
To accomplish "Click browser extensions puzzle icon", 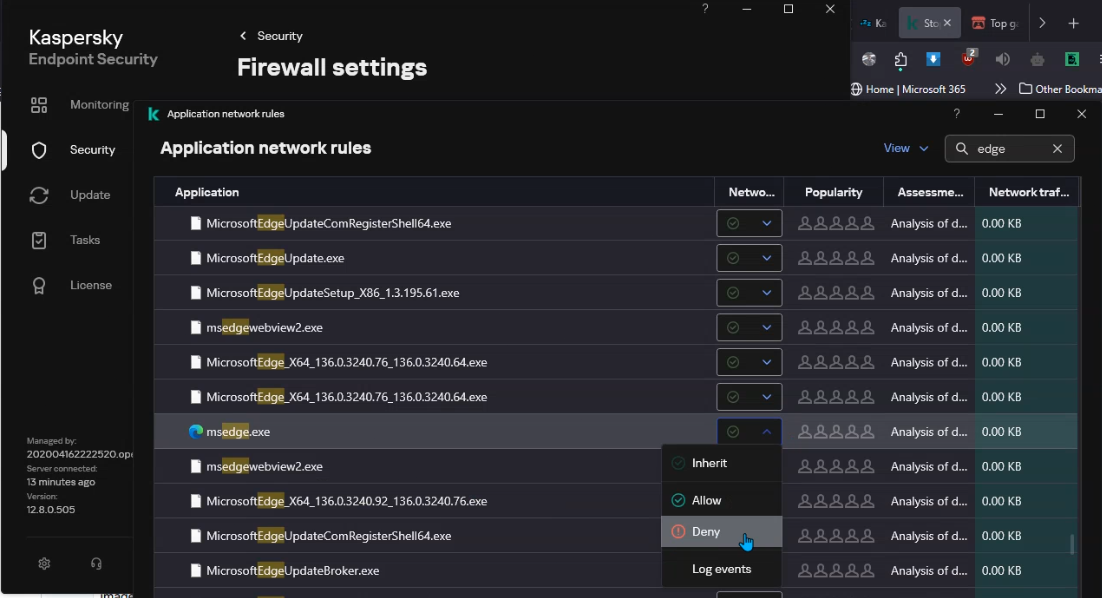I will click(900, 60).
